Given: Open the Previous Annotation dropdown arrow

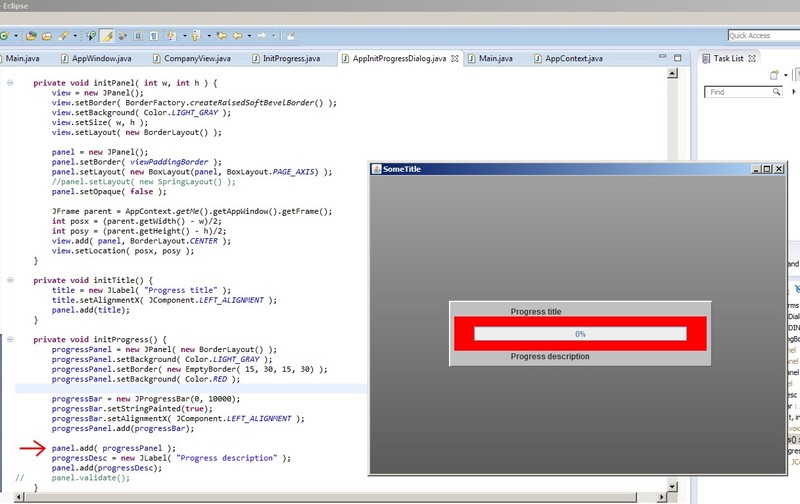Looking at the screenshot, I should [209, 36].
